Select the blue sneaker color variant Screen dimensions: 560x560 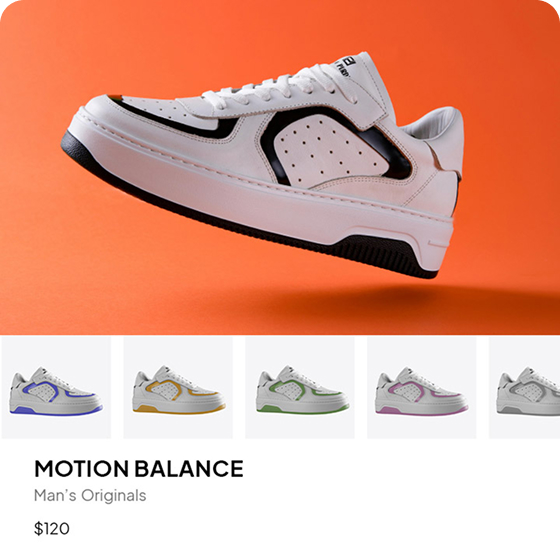click(x=56, y=387)
